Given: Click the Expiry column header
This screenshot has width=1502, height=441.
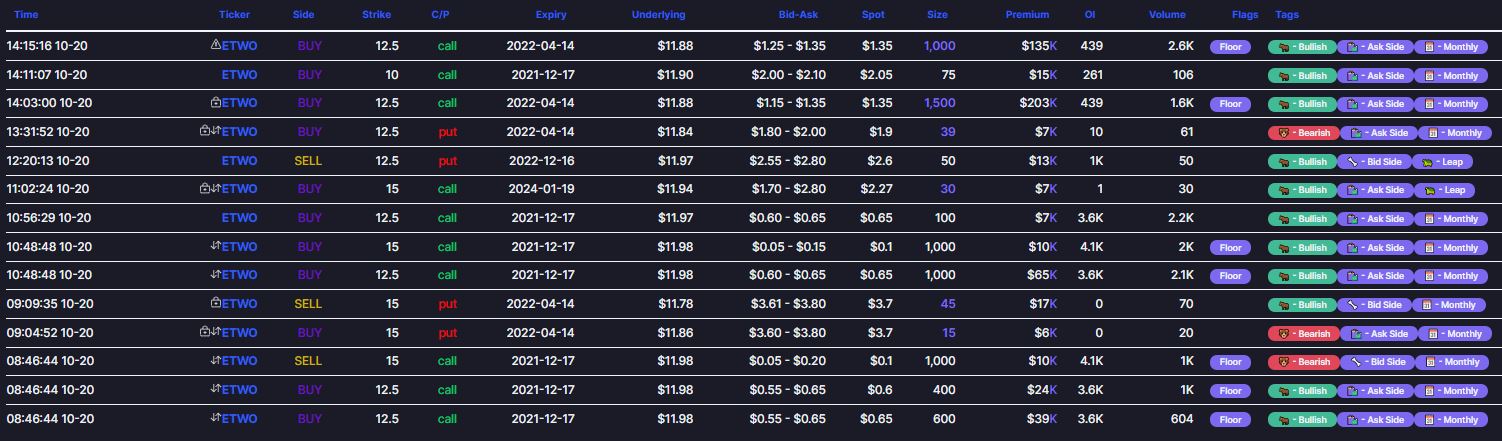Looking at the screenshot, I should (551, 15).
